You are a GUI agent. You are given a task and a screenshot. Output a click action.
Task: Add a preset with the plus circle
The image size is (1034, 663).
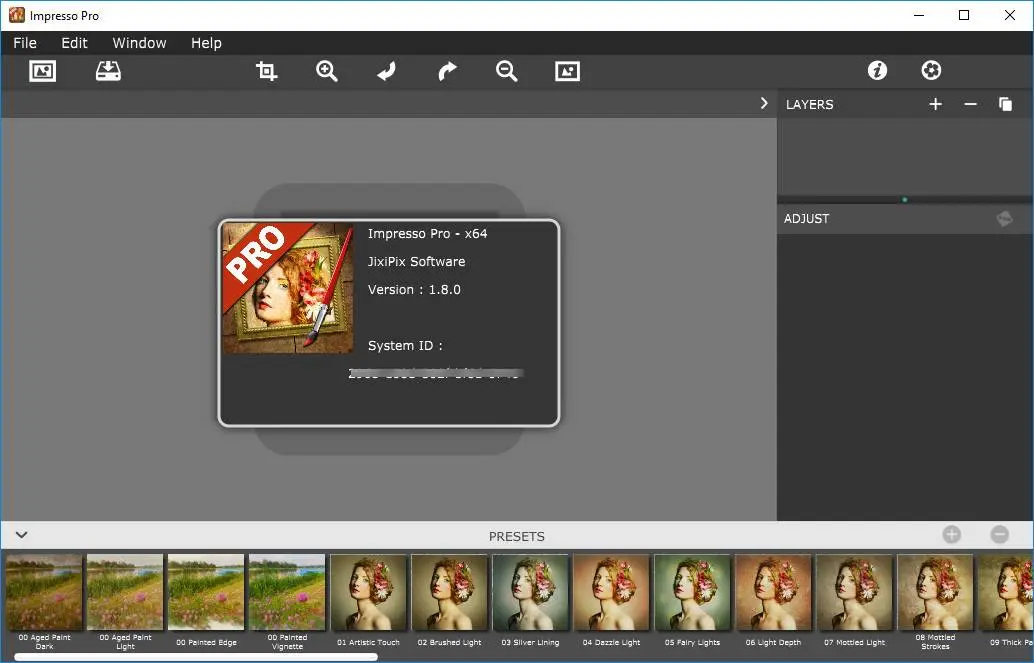[x=952, y=535]
